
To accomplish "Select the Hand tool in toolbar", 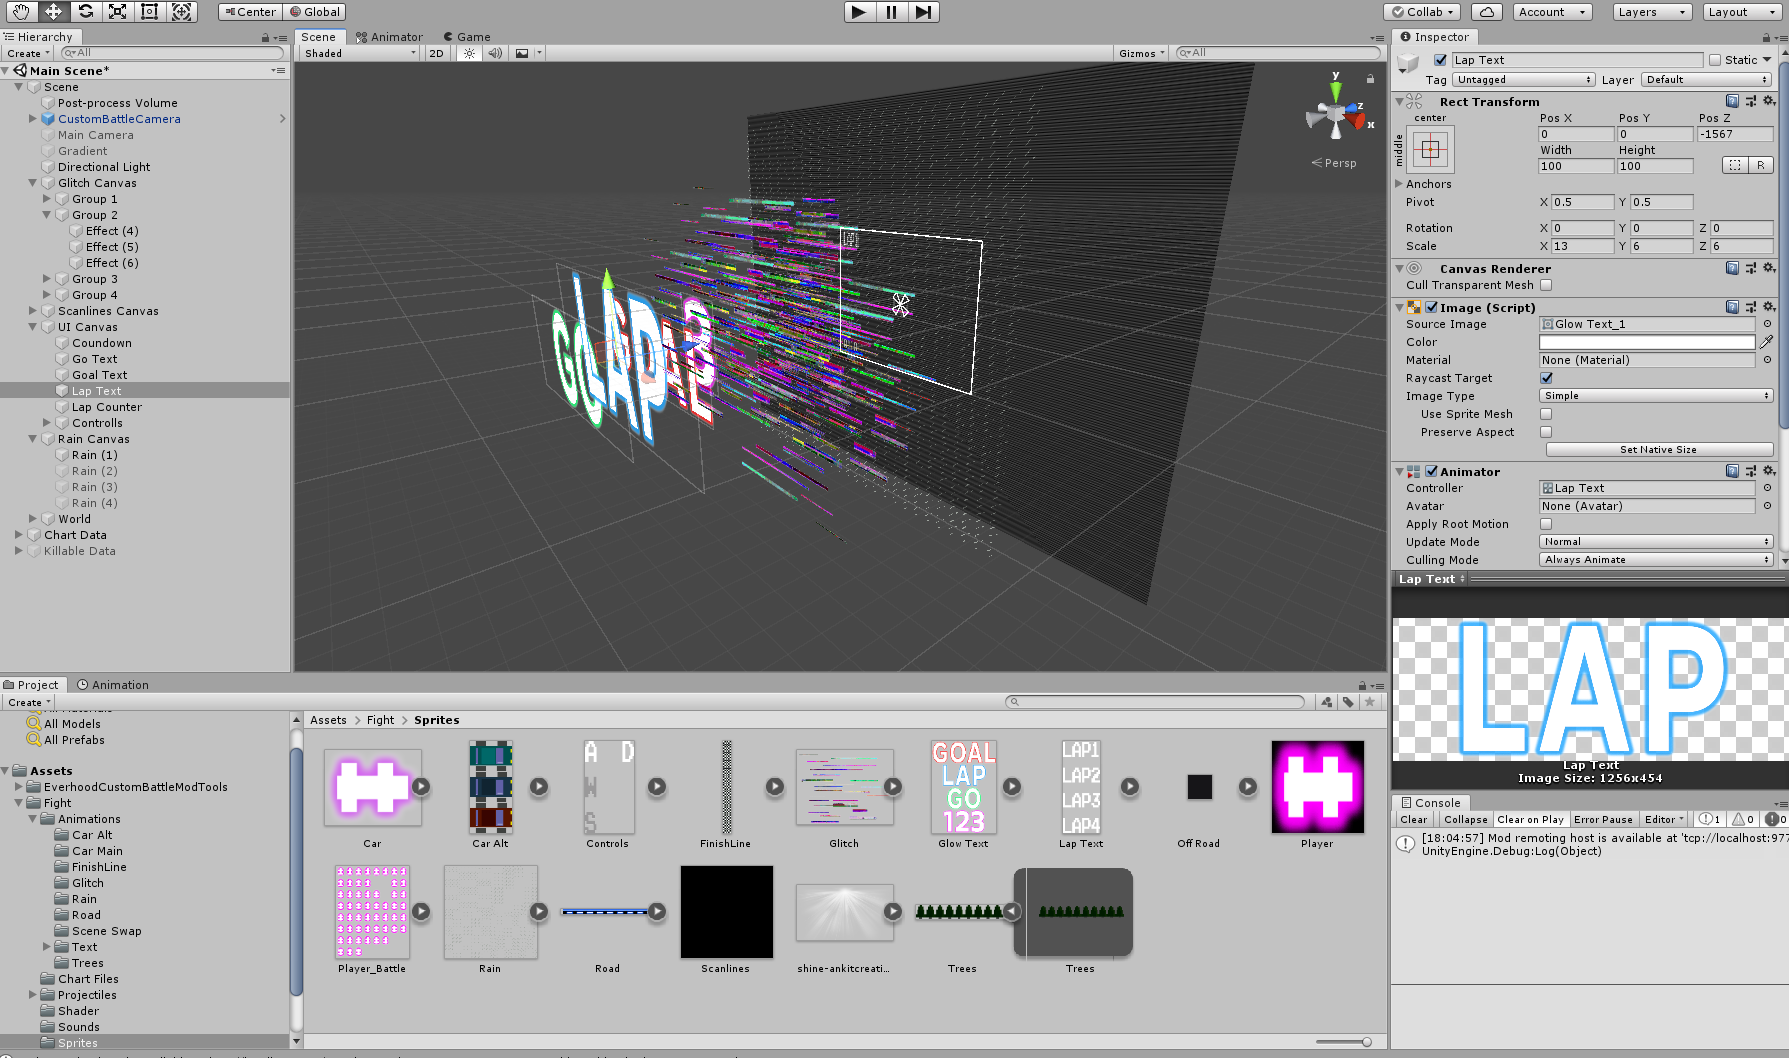I will tap(21, 12).
